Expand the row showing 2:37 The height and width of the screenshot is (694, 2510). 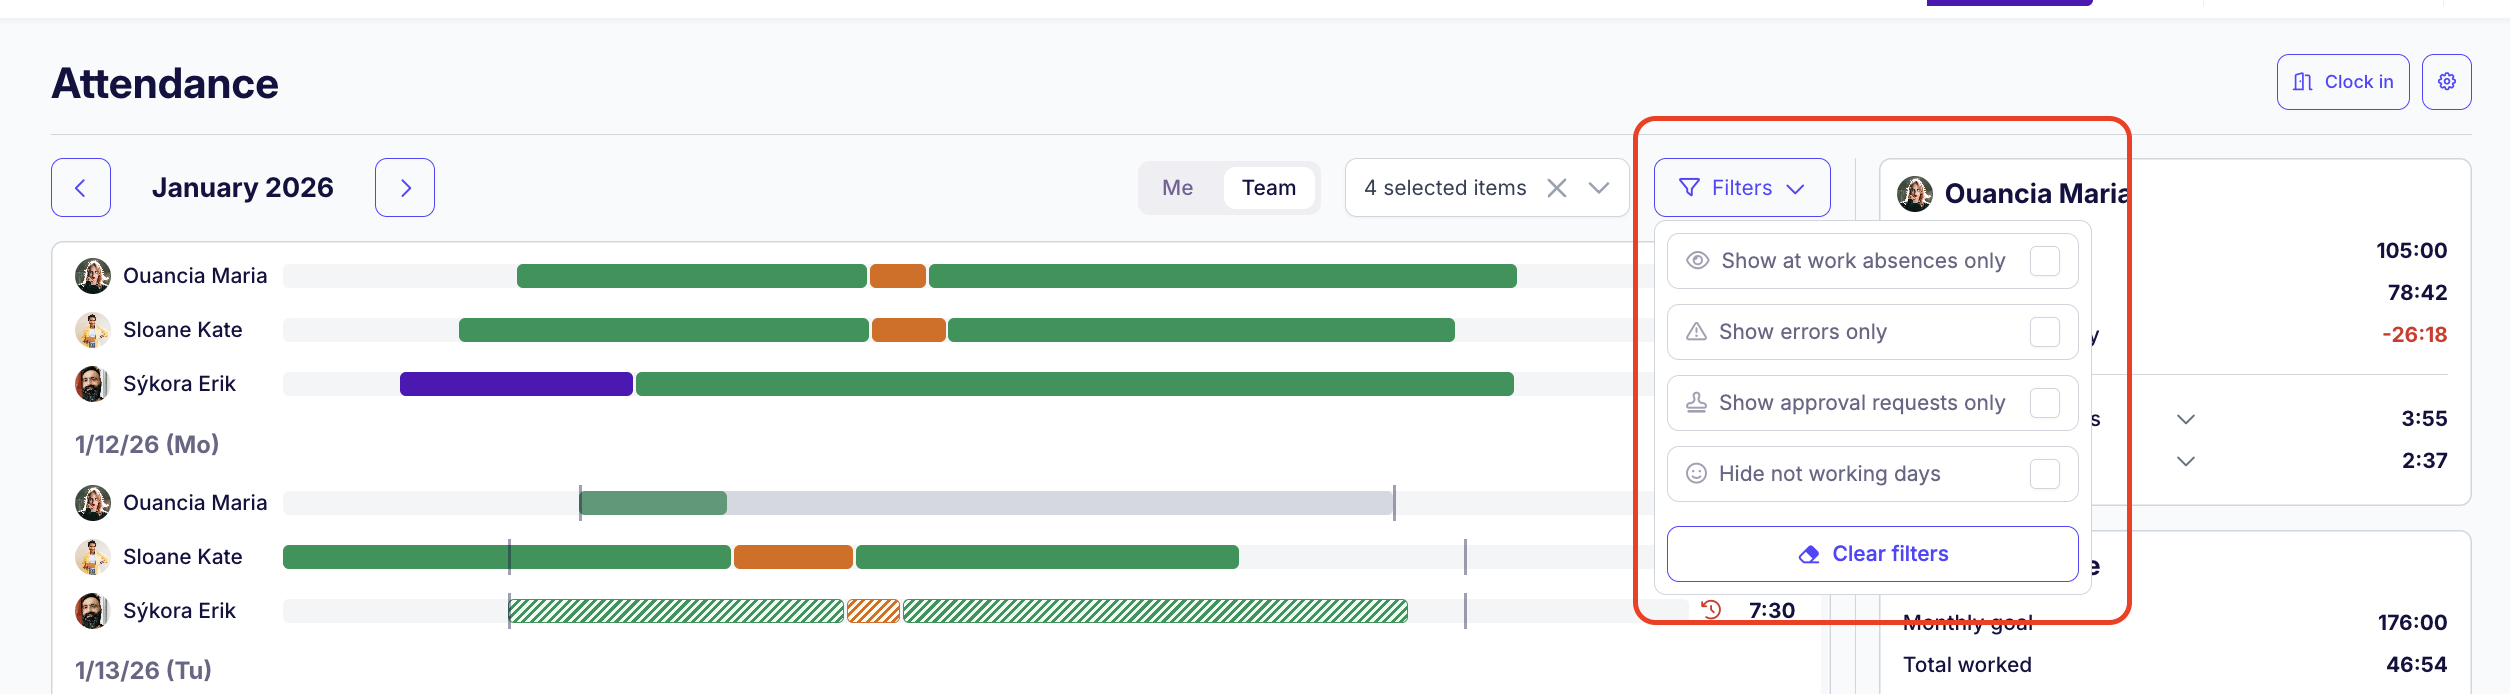click(x=2186, y=461)
